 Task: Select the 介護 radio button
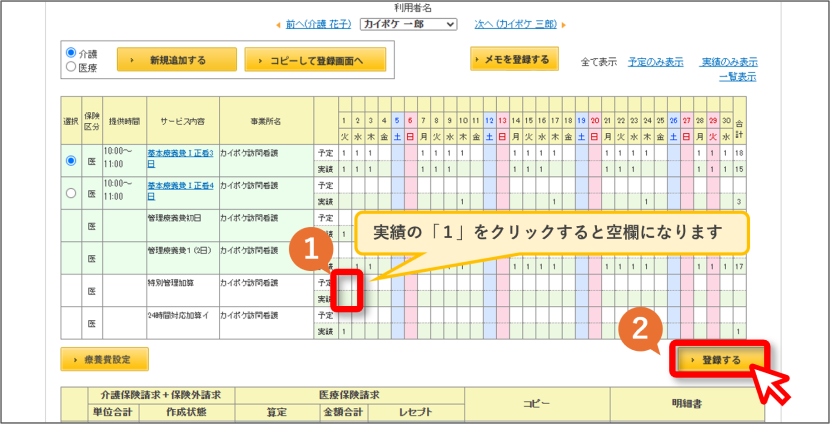[x=71, y=52]
